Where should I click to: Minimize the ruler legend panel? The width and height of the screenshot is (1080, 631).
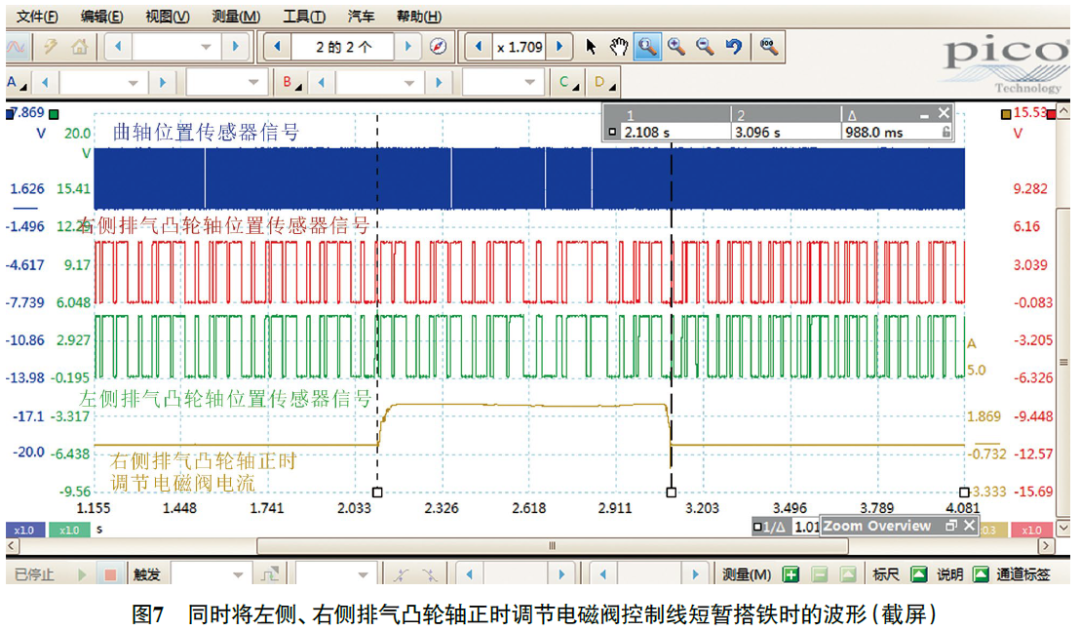click(924, 114)
